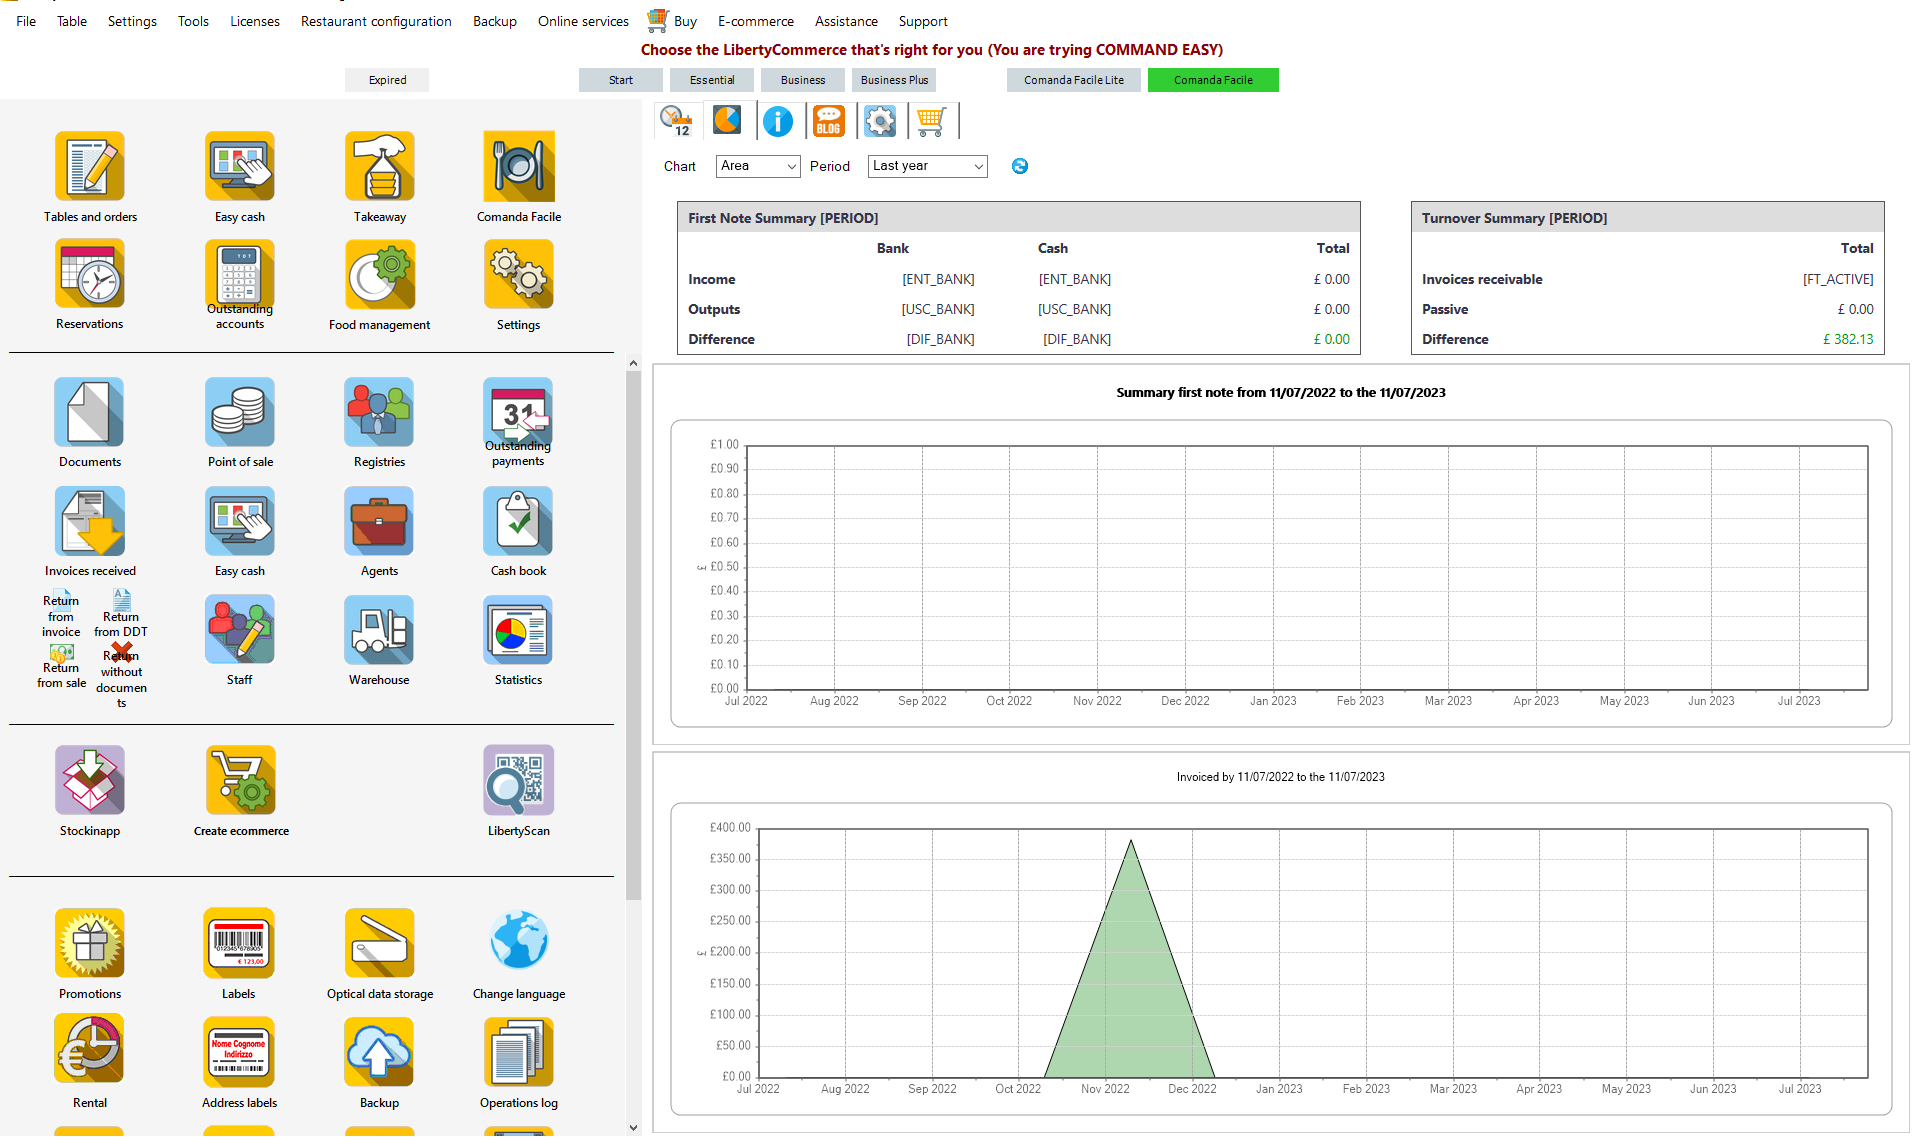Open the Buy menu

tap(673, 20)
